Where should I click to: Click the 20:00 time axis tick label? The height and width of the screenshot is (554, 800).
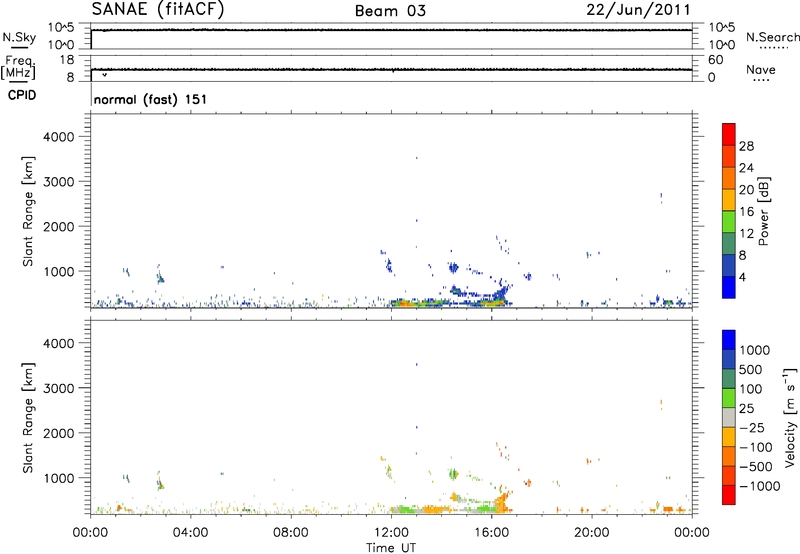pyautogui.click(x=592, y=533)
